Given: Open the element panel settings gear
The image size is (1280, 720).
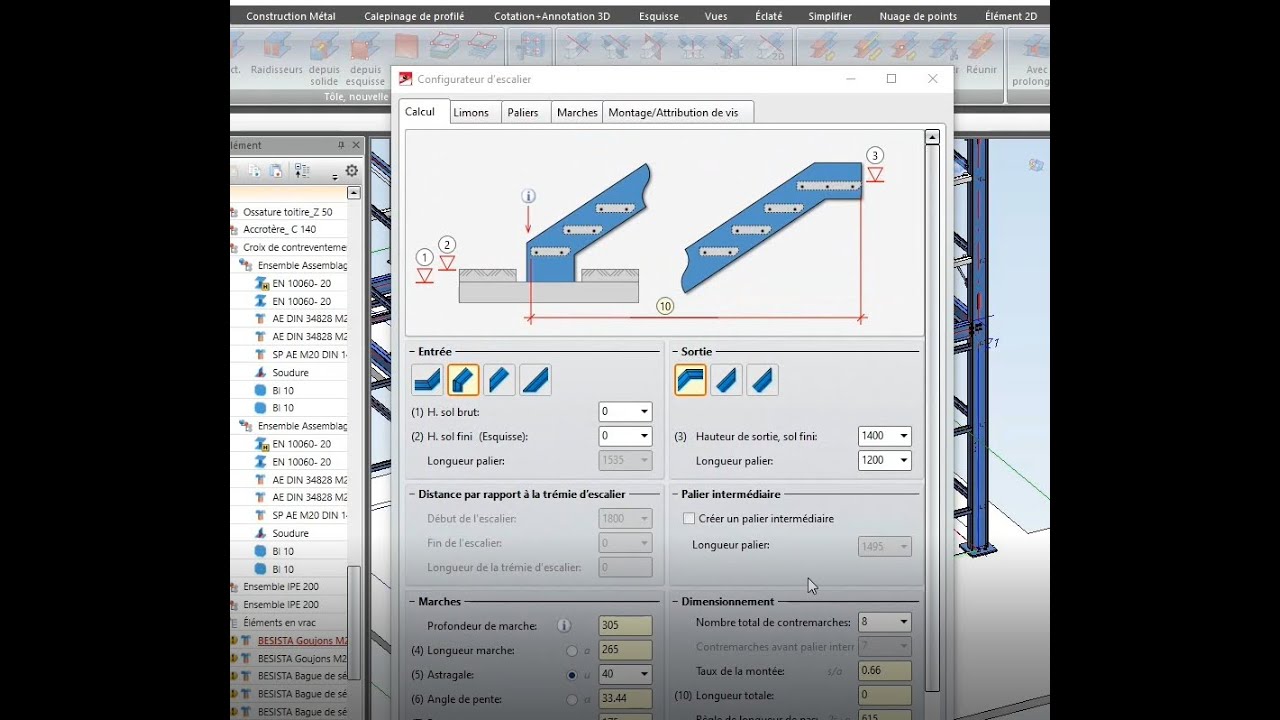Looking at the screenshot, I should pyautogui.click(x=351, y=171).
